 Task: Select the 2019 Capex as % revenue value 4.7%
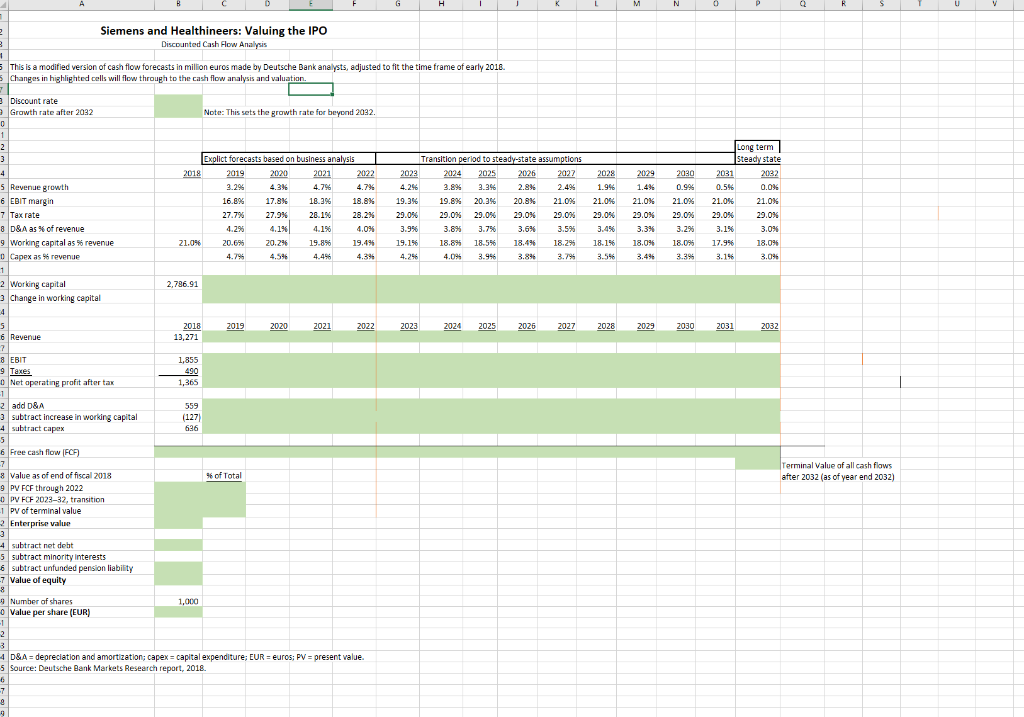click(x=235, y=257)
